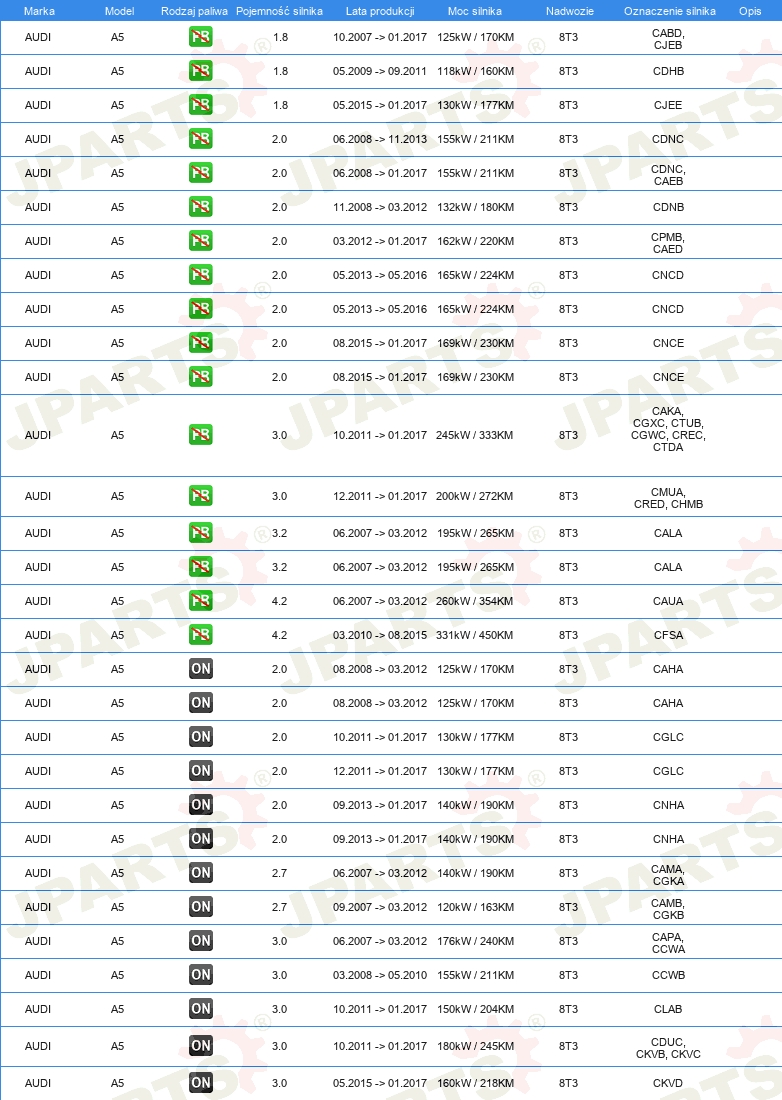Screen dimensions: 782x1100
Task: Click diesel ON icon in CAMB, CGKB row
Action: [201, 907]
